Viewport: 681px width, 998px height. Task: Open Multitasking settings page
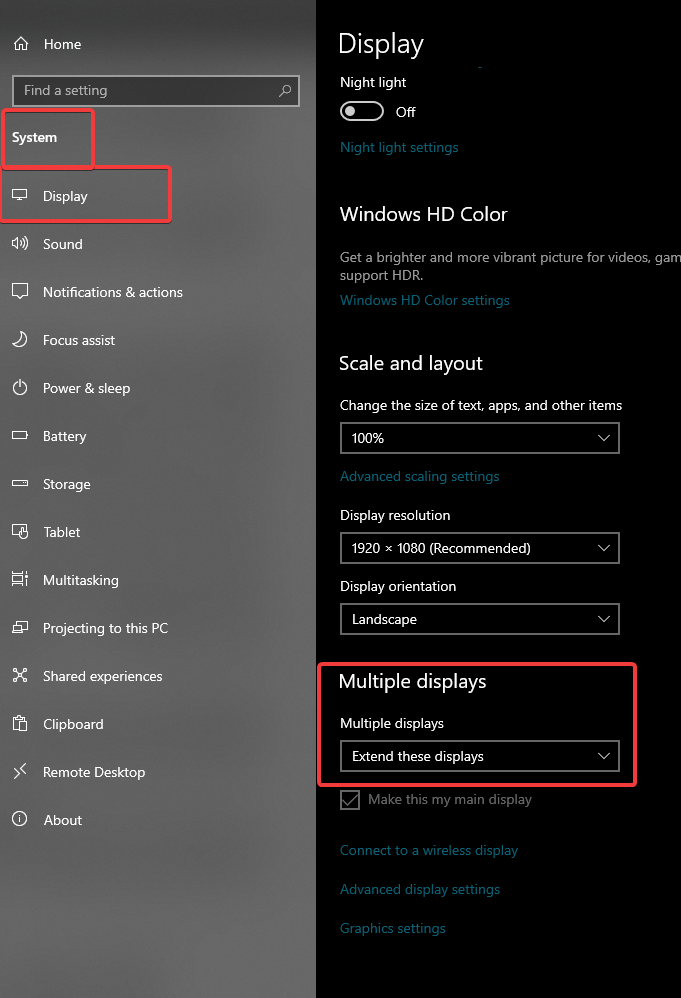[81, 580]
